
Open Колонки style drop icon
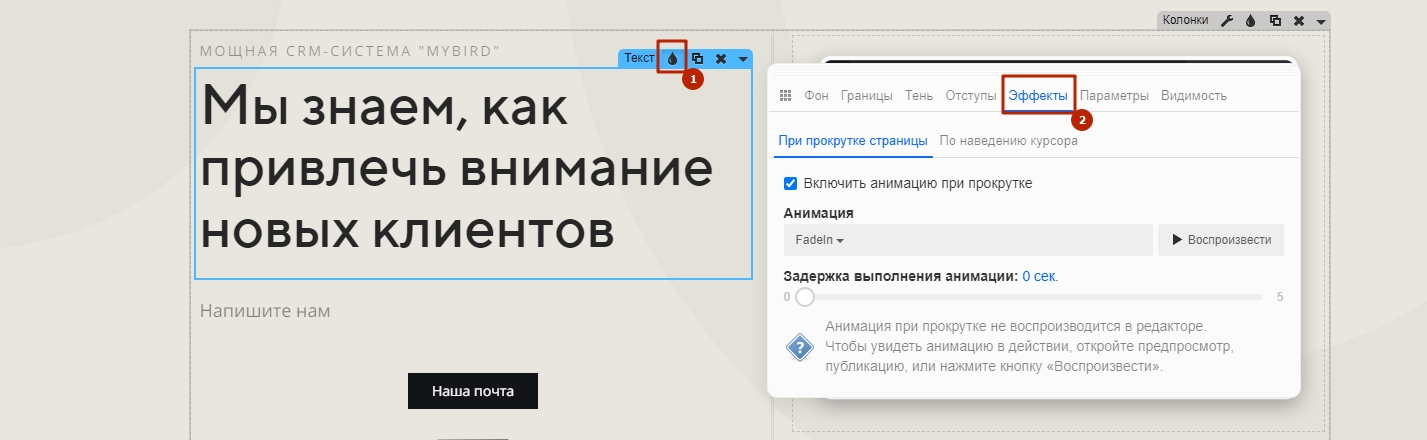pos(1250,20)
